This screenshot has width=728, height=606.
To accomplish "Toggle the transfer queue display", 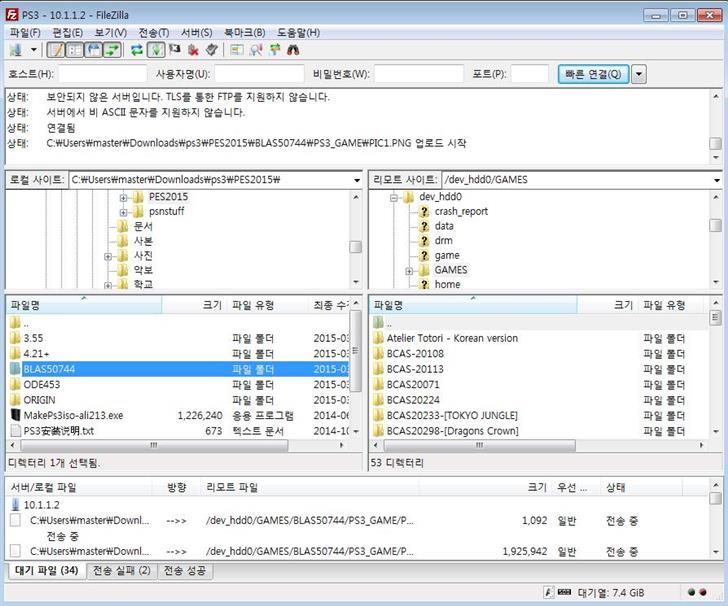I will click(x=111, y=49).
